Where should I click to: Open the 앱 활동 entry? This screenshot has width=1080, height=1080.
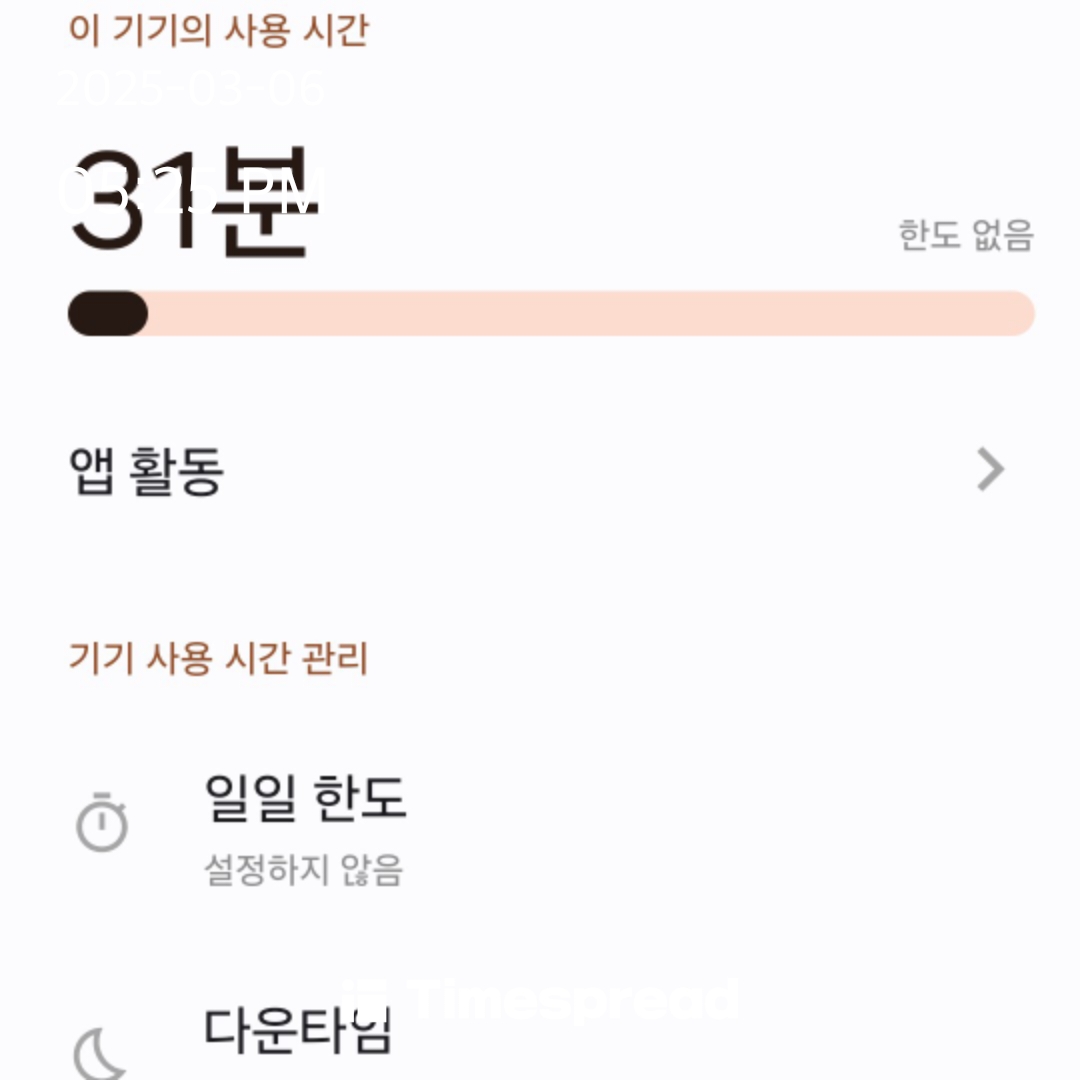click(x=146, y=470)
